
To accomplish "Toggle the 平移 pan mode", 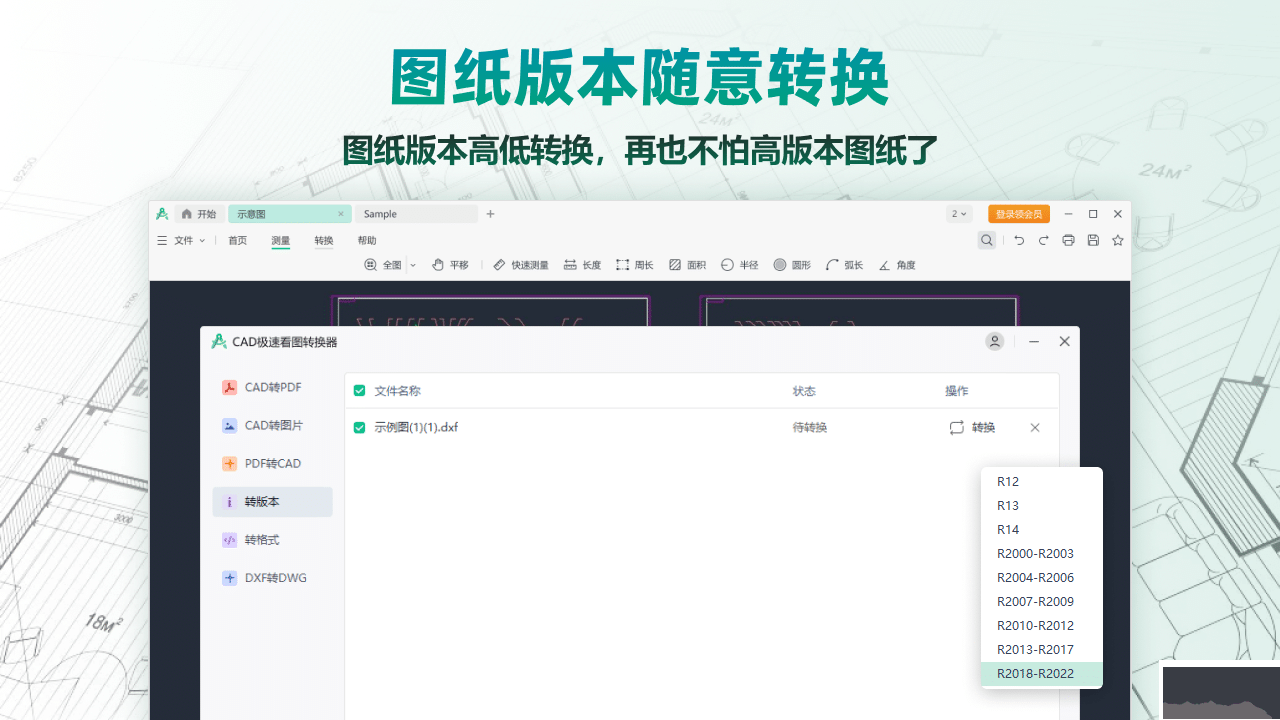I will (451, 264).
